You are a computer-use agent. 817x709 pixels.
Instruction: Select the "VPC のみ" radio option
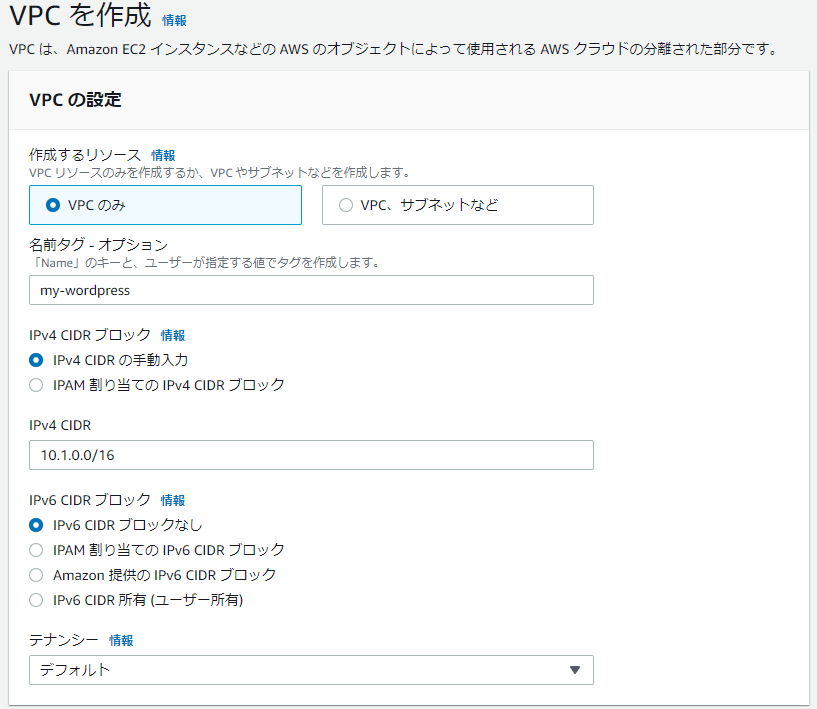point(165,205)
